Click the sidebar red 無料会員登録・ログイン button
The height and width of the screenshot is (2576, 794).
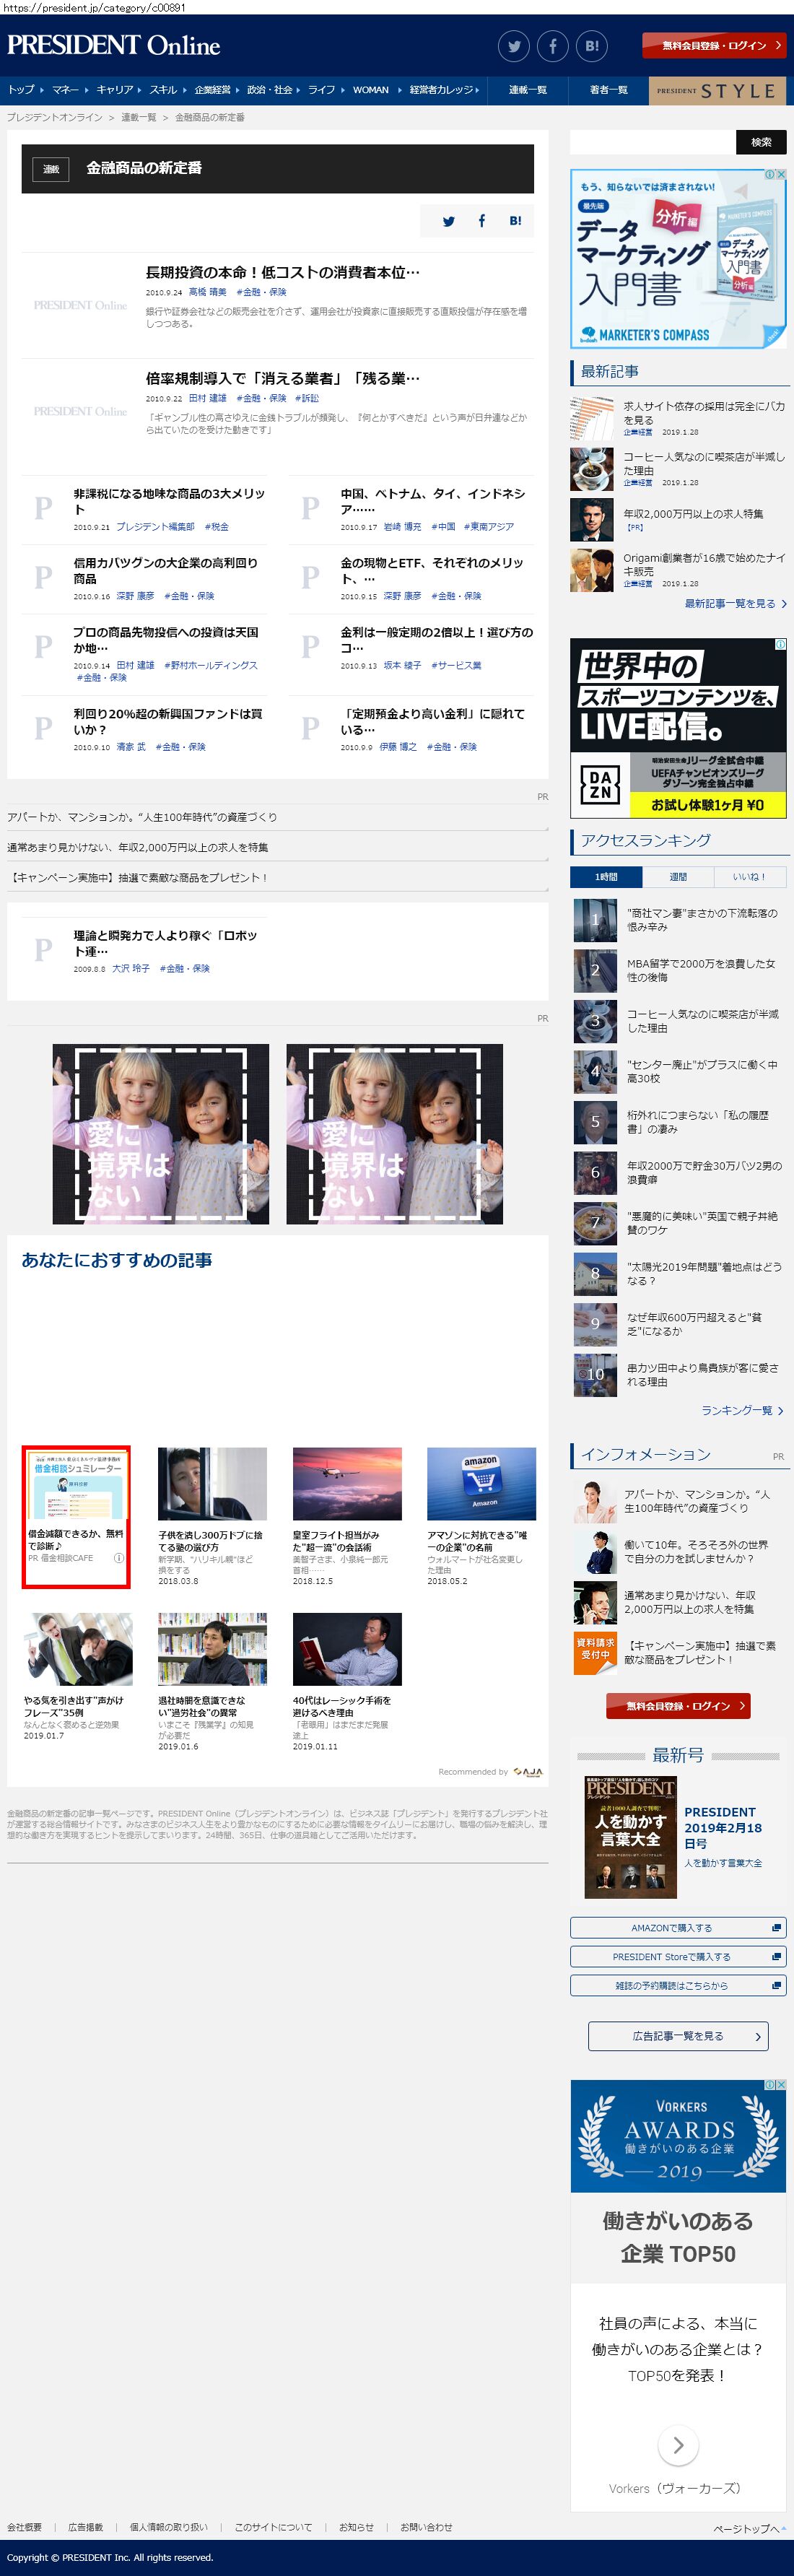(x=678, y=1706)
